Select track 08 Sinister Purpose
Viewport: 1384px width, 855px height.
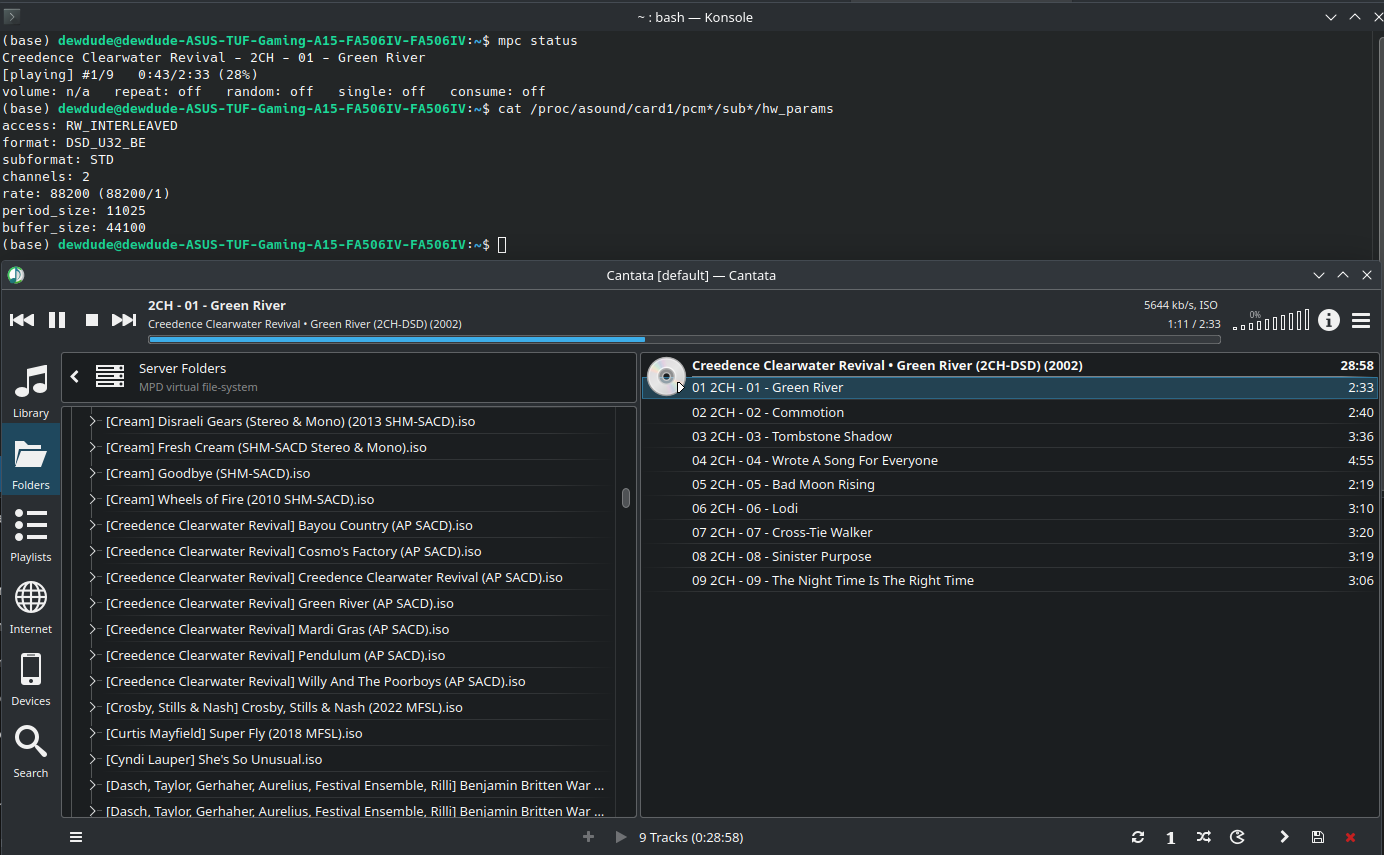coord(1010,556)
